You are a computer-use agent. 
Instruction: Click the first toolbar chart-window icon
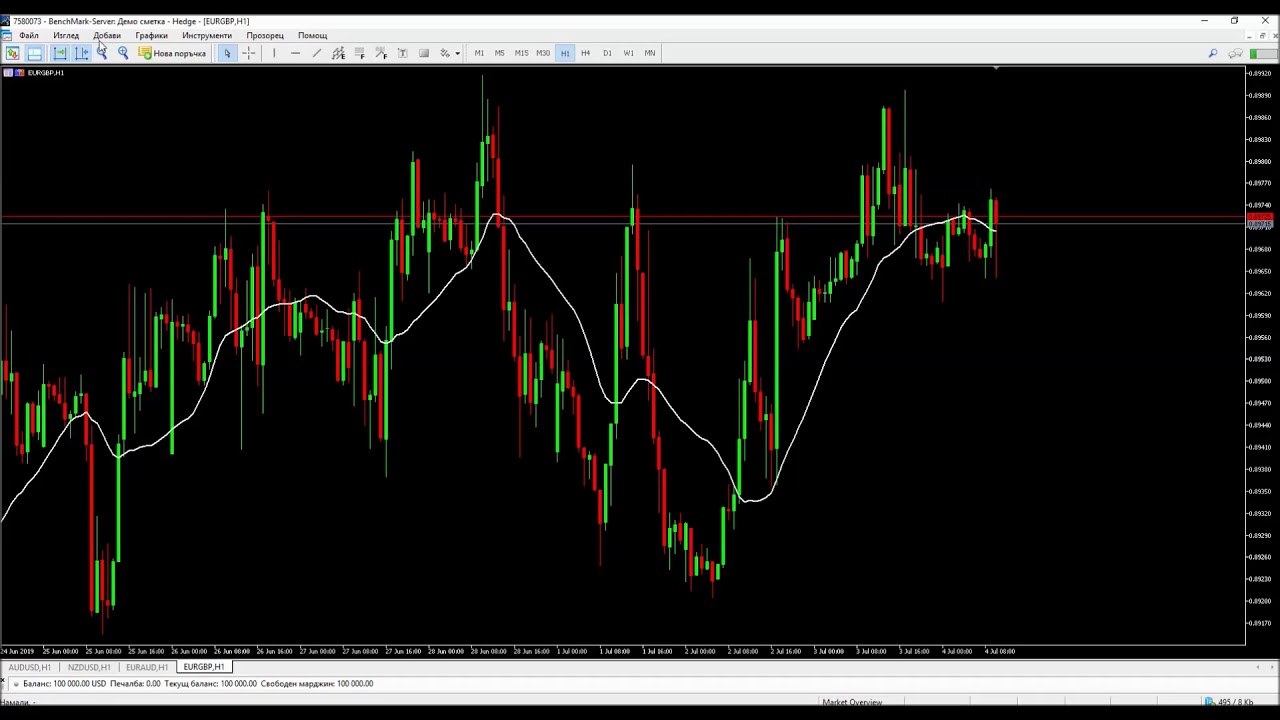pos(13,53)
